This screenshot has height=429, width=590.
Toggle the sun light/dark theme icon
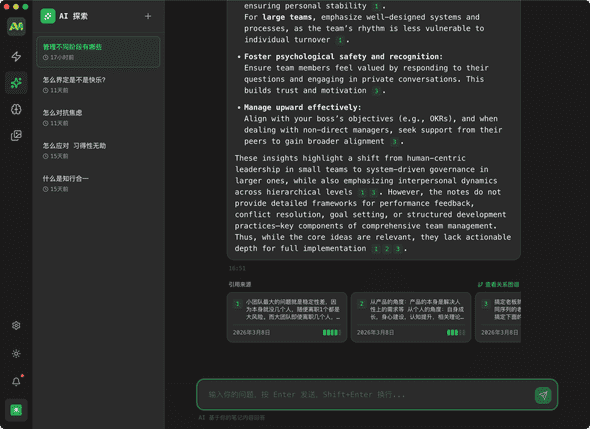coord(16,354)
